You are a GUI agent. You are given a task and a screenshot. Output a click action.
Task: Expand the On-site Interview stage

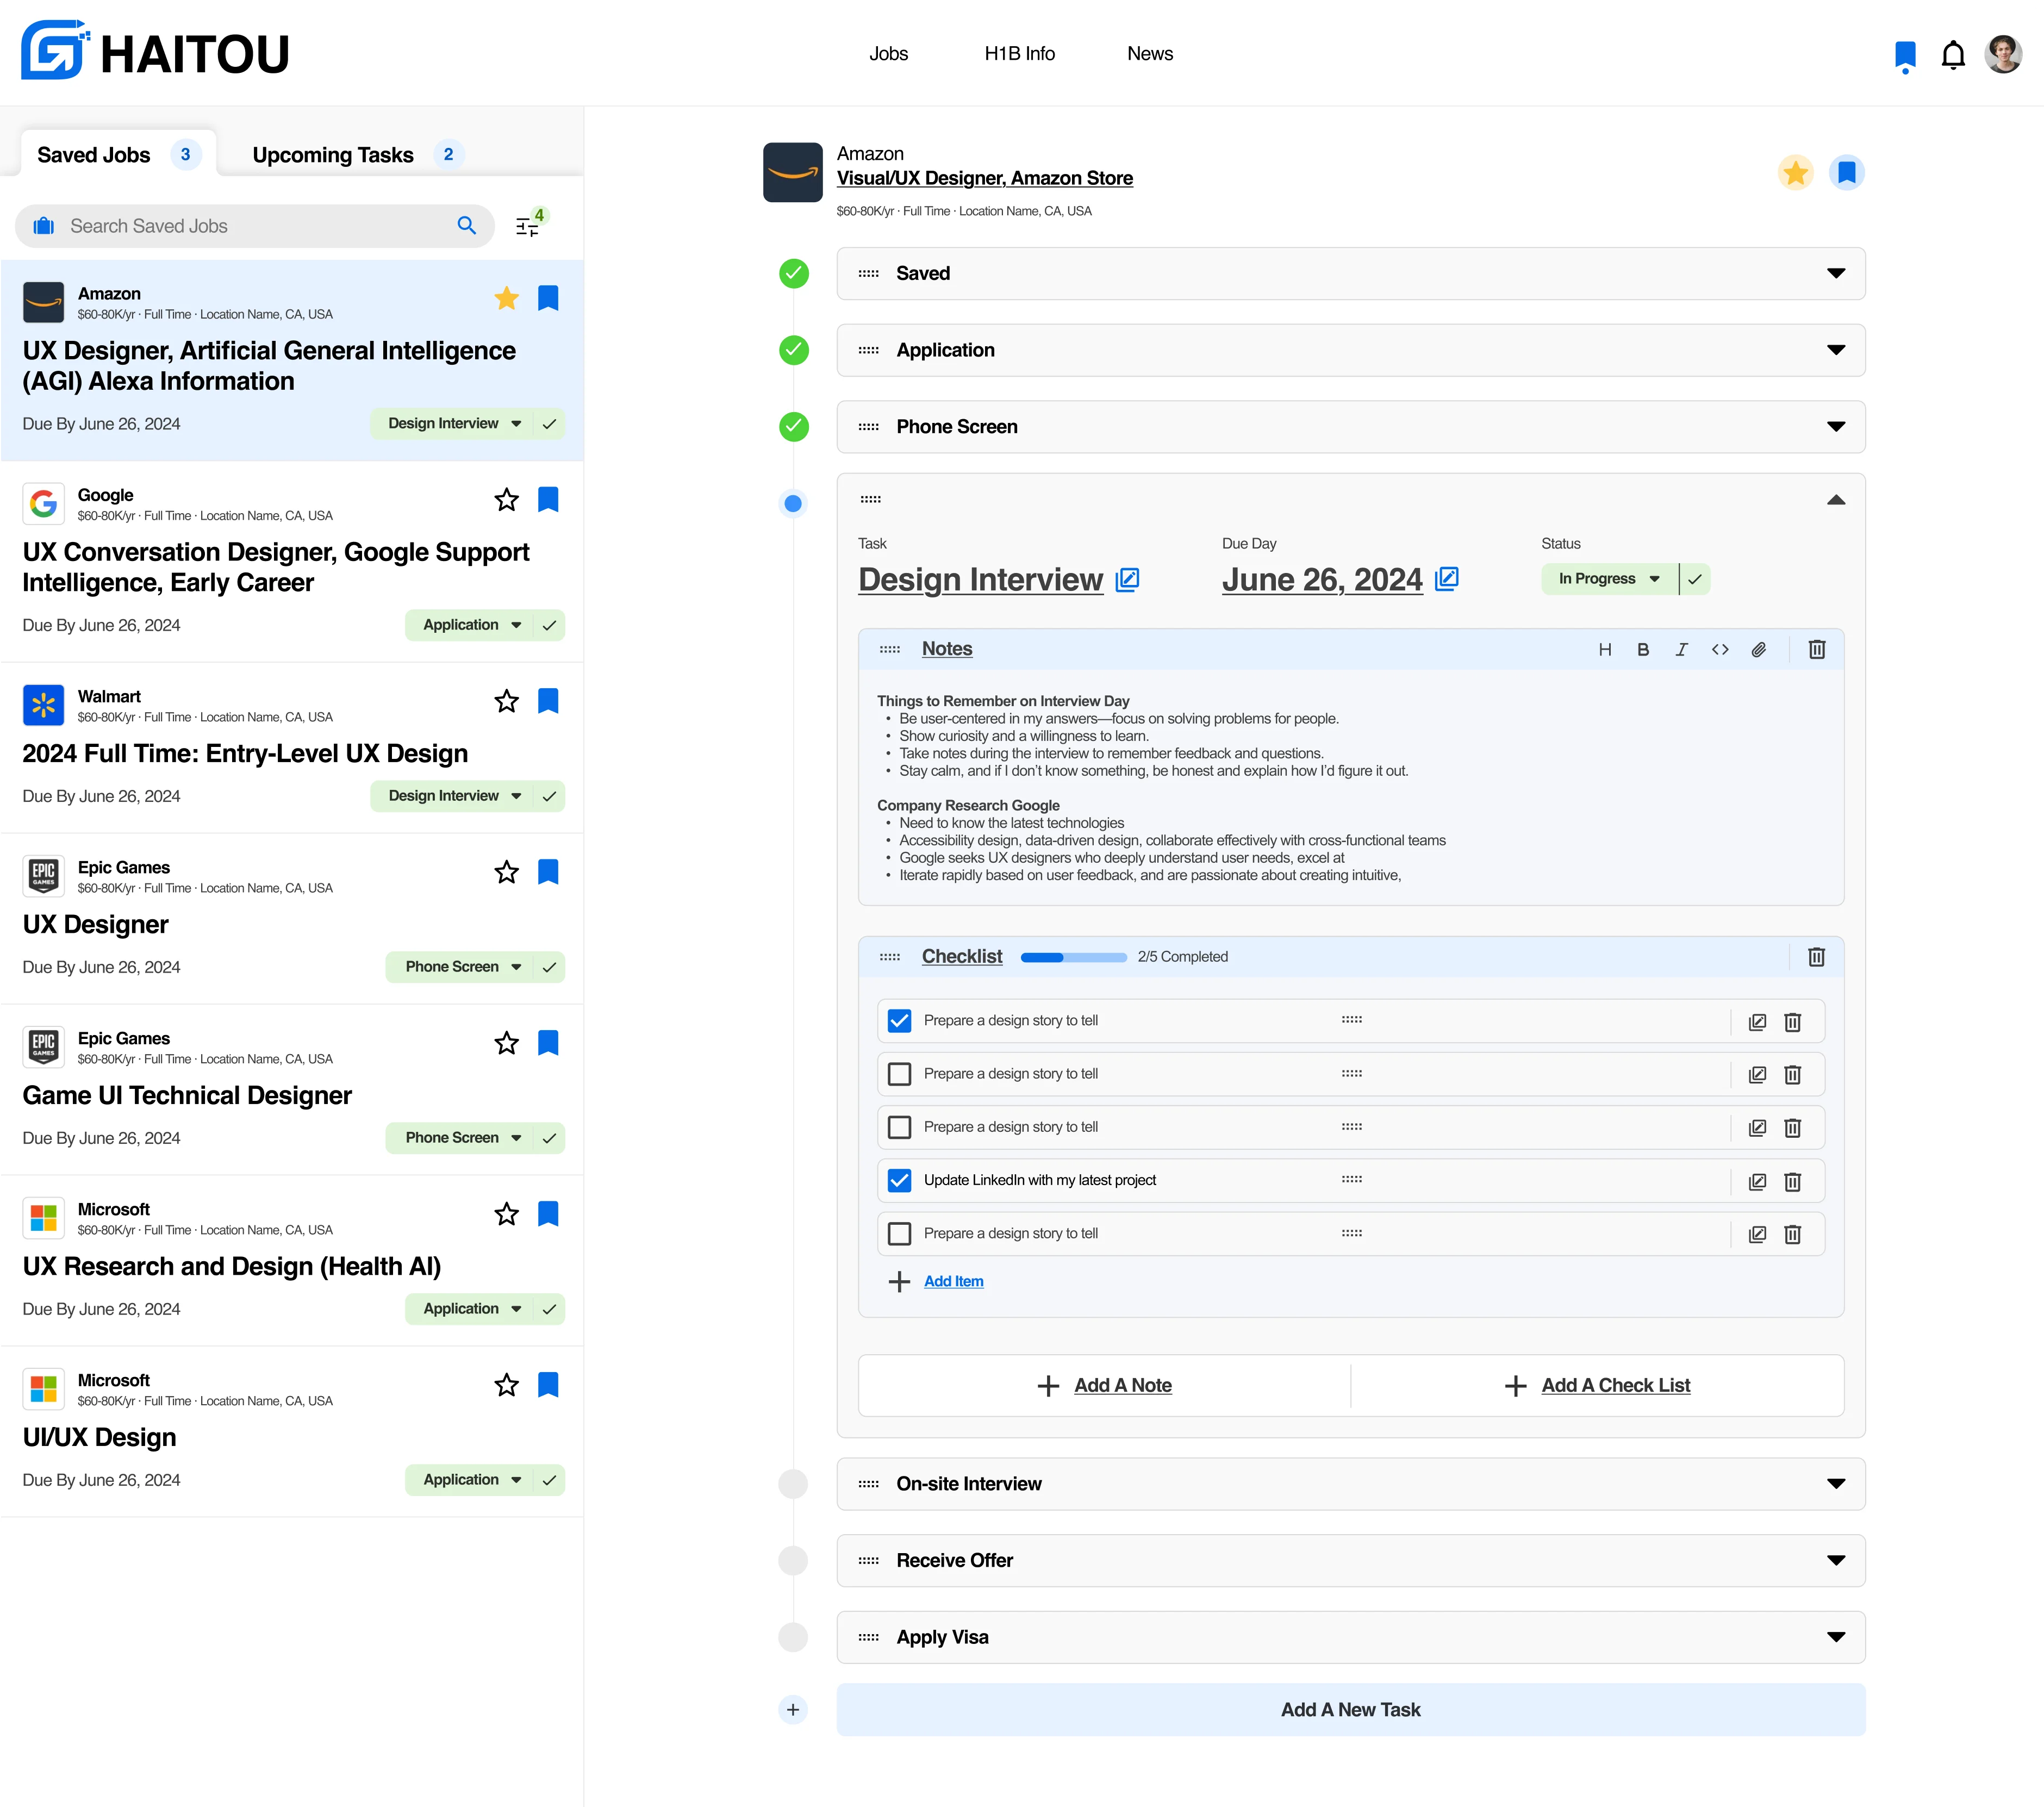point(1836,1484)
